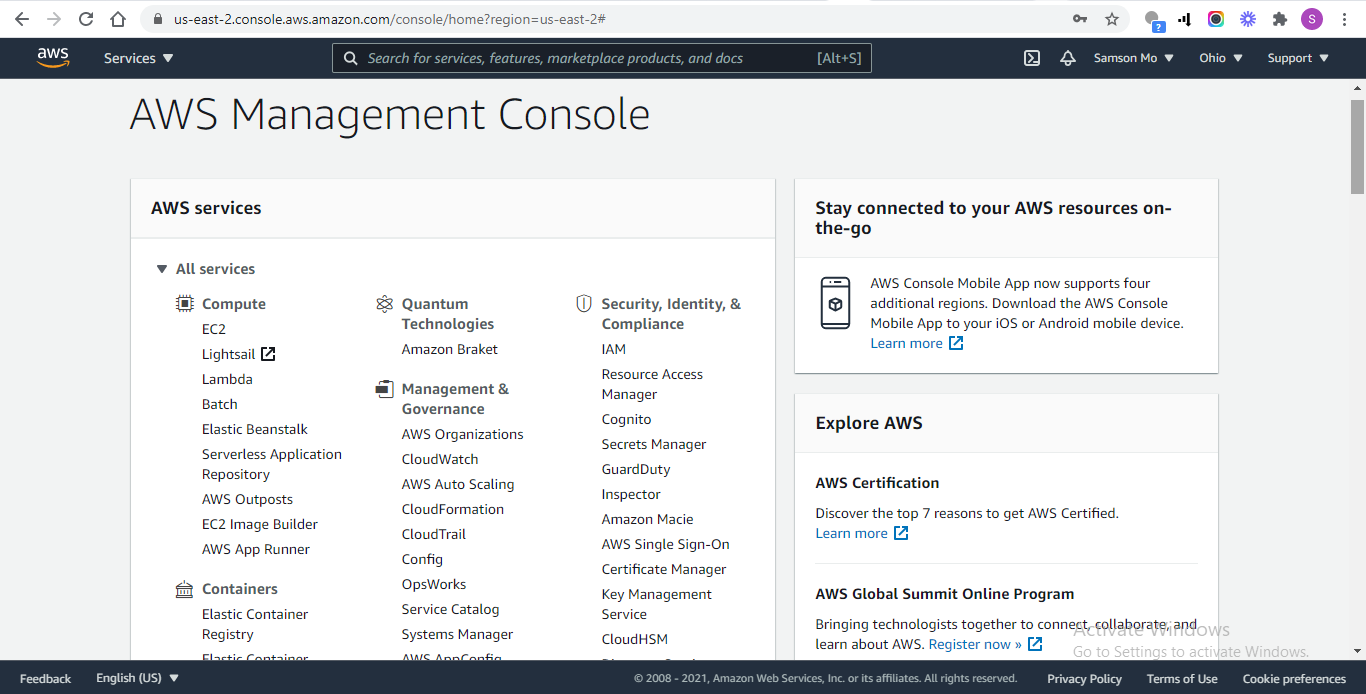Click the browser refresh icon
This screenshot has height=694, width=1366.
[x=85, y=18]
